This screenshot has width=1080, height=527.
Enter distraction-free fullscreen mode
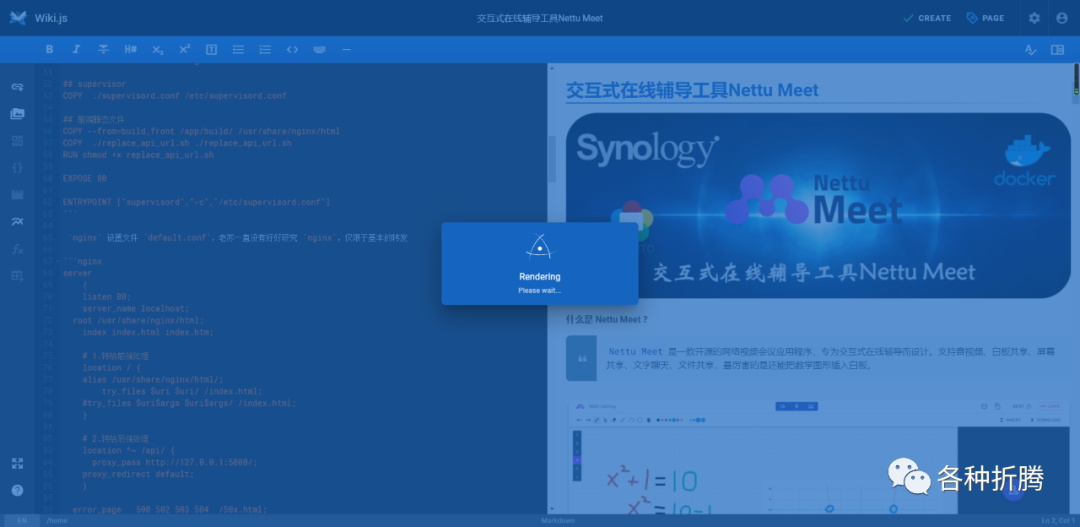click(17, 464)
